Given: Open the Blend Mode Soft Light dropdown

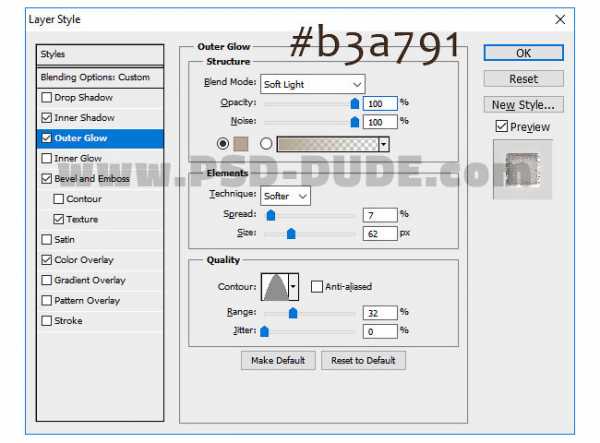Looking at the screenshot, I should (312, 84).
